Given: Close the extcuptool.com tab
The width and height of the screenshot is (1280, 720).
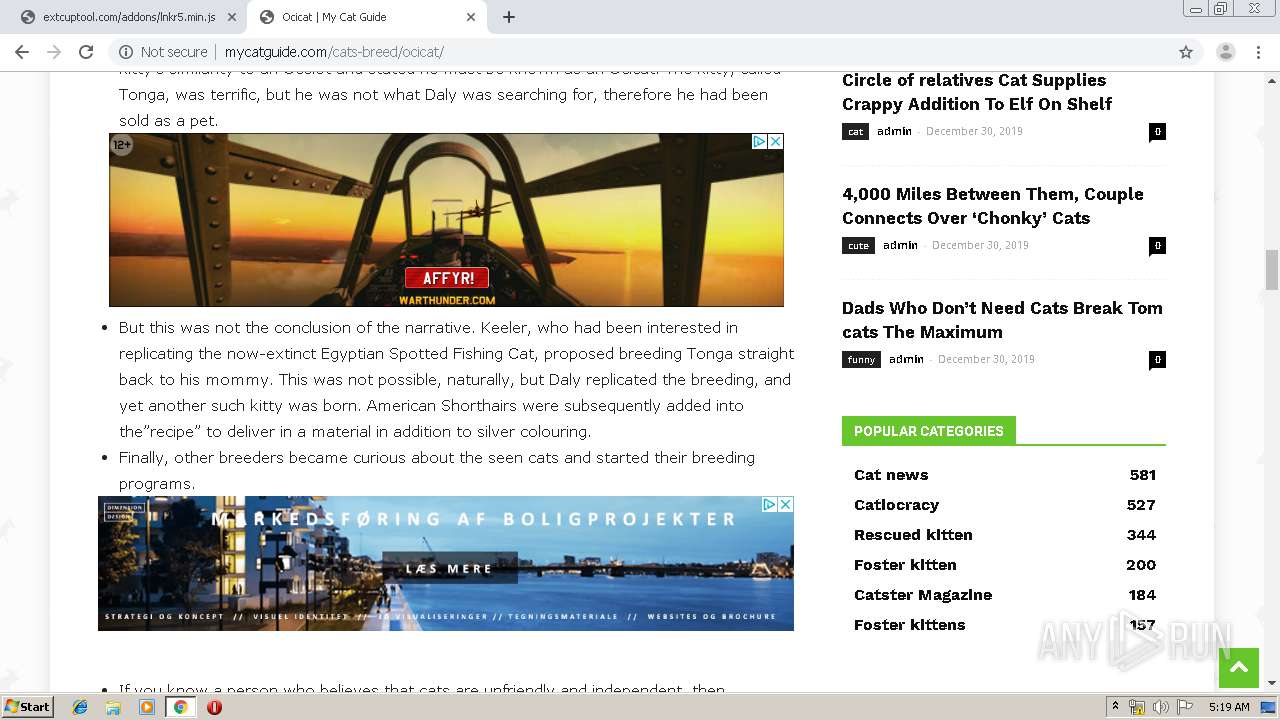Looking at the screenshot, I should coord(231,17).
